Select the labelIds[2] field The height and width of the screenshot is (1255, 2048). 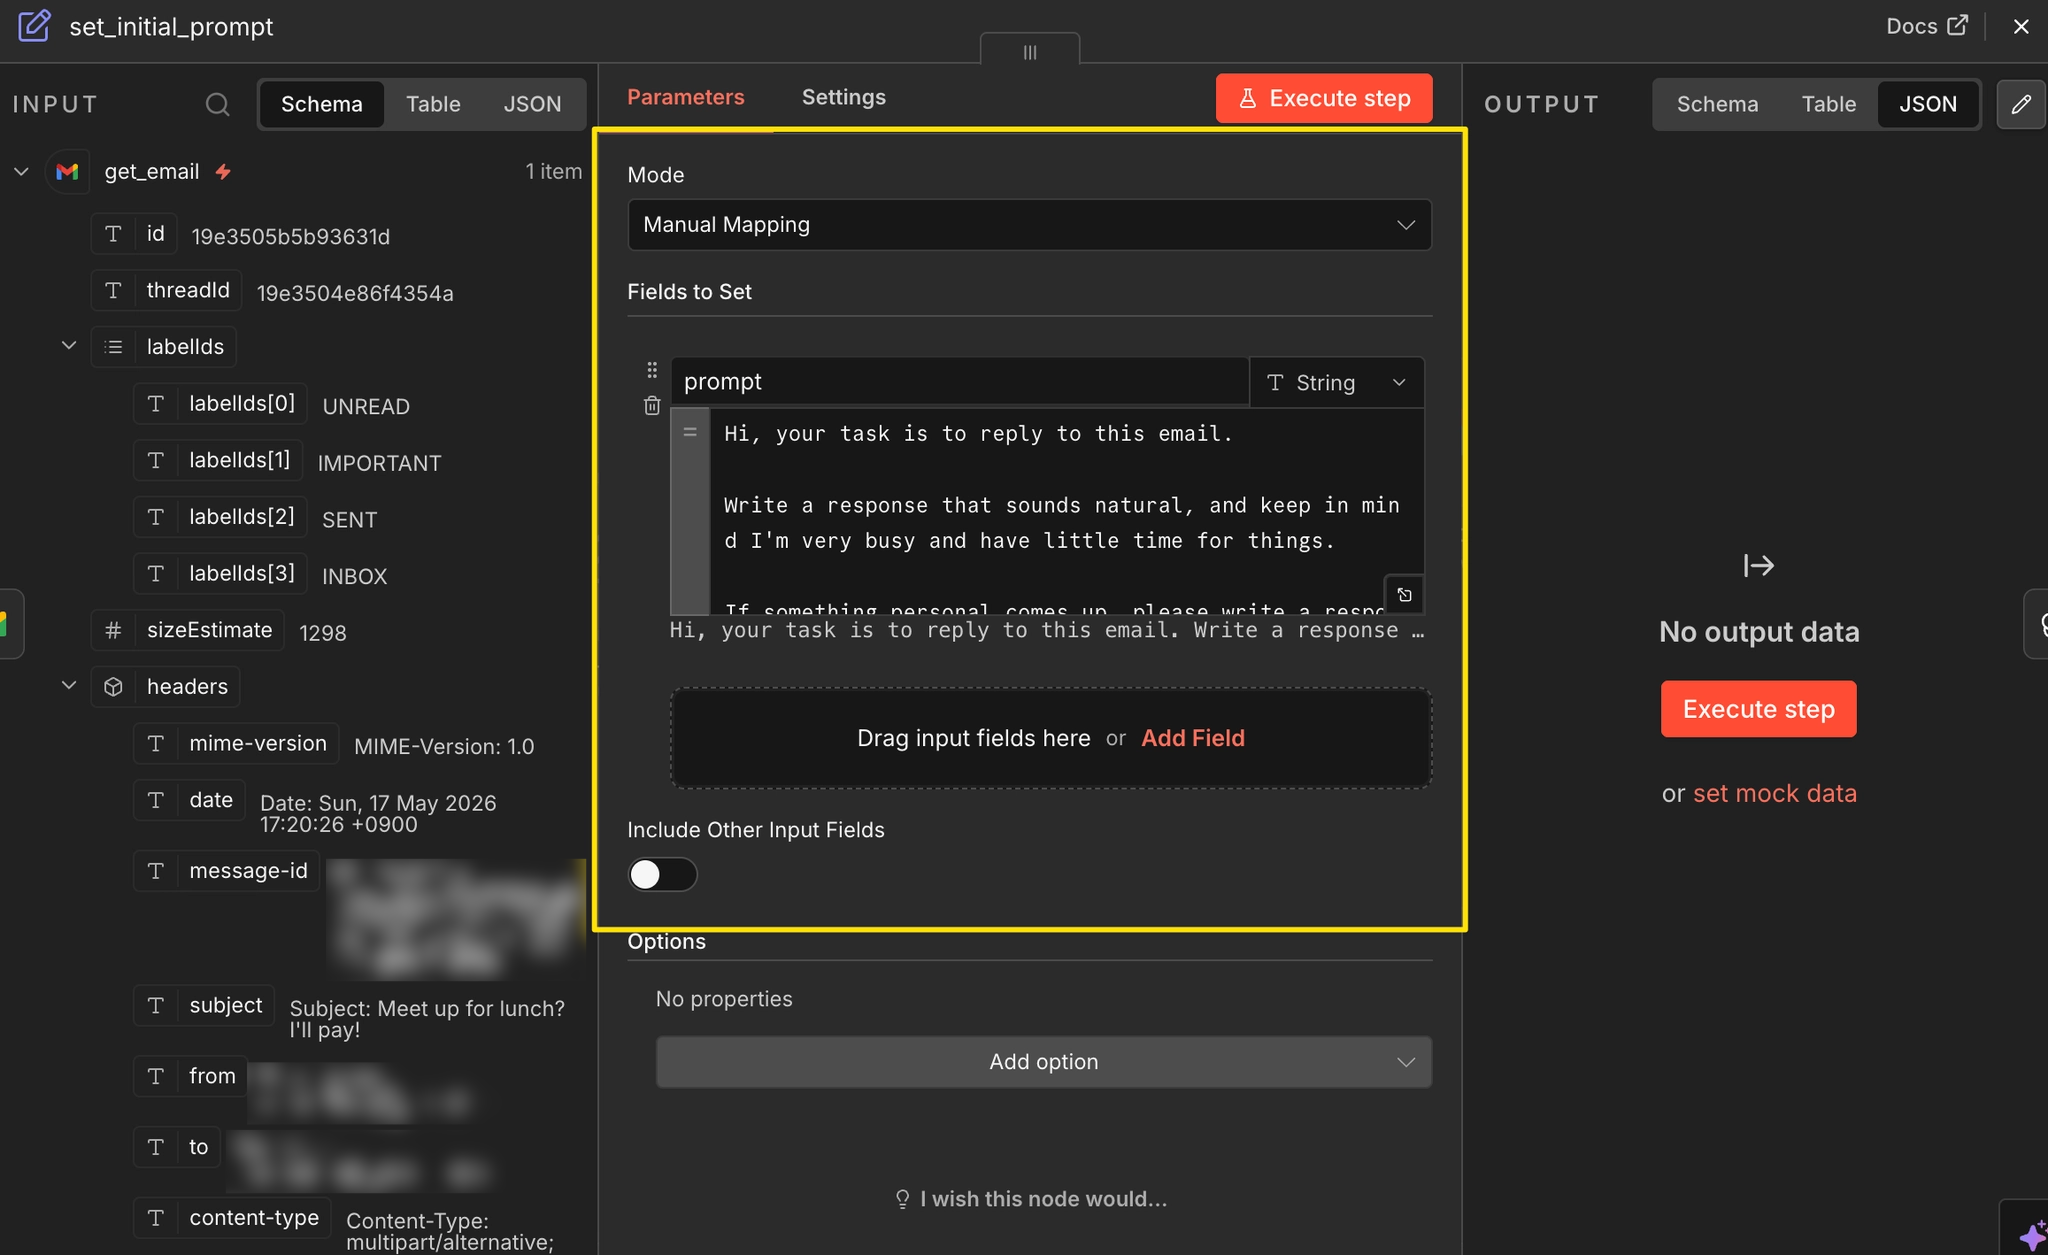pos(220,516)
